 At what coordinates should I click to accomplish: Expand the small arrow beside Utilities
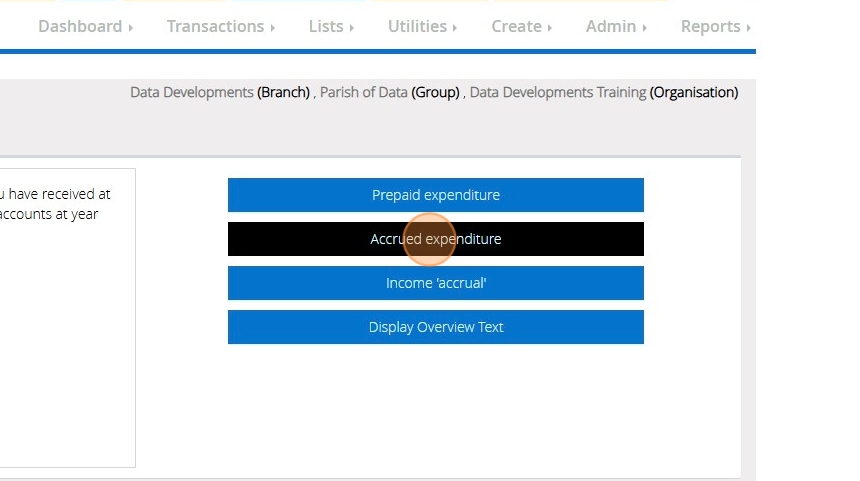pyautogui.click(x=455, y=28)
